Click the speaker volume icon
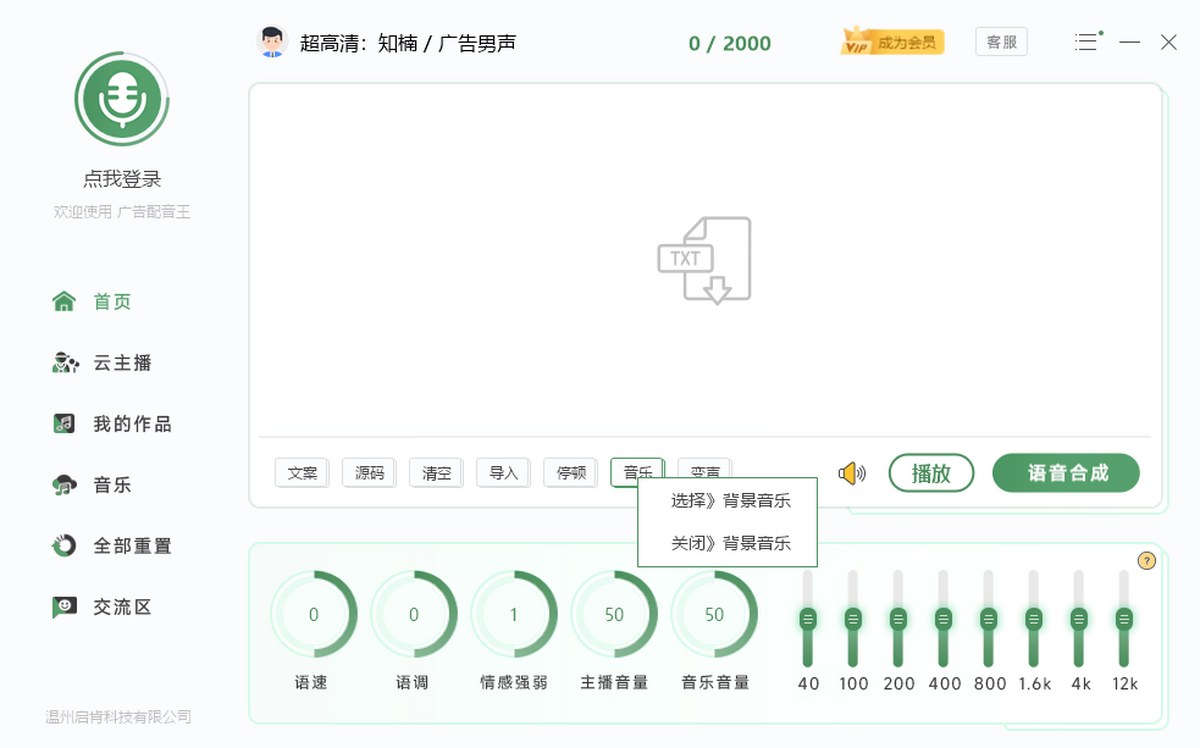The image size is (1200, 748). (851, 473)
